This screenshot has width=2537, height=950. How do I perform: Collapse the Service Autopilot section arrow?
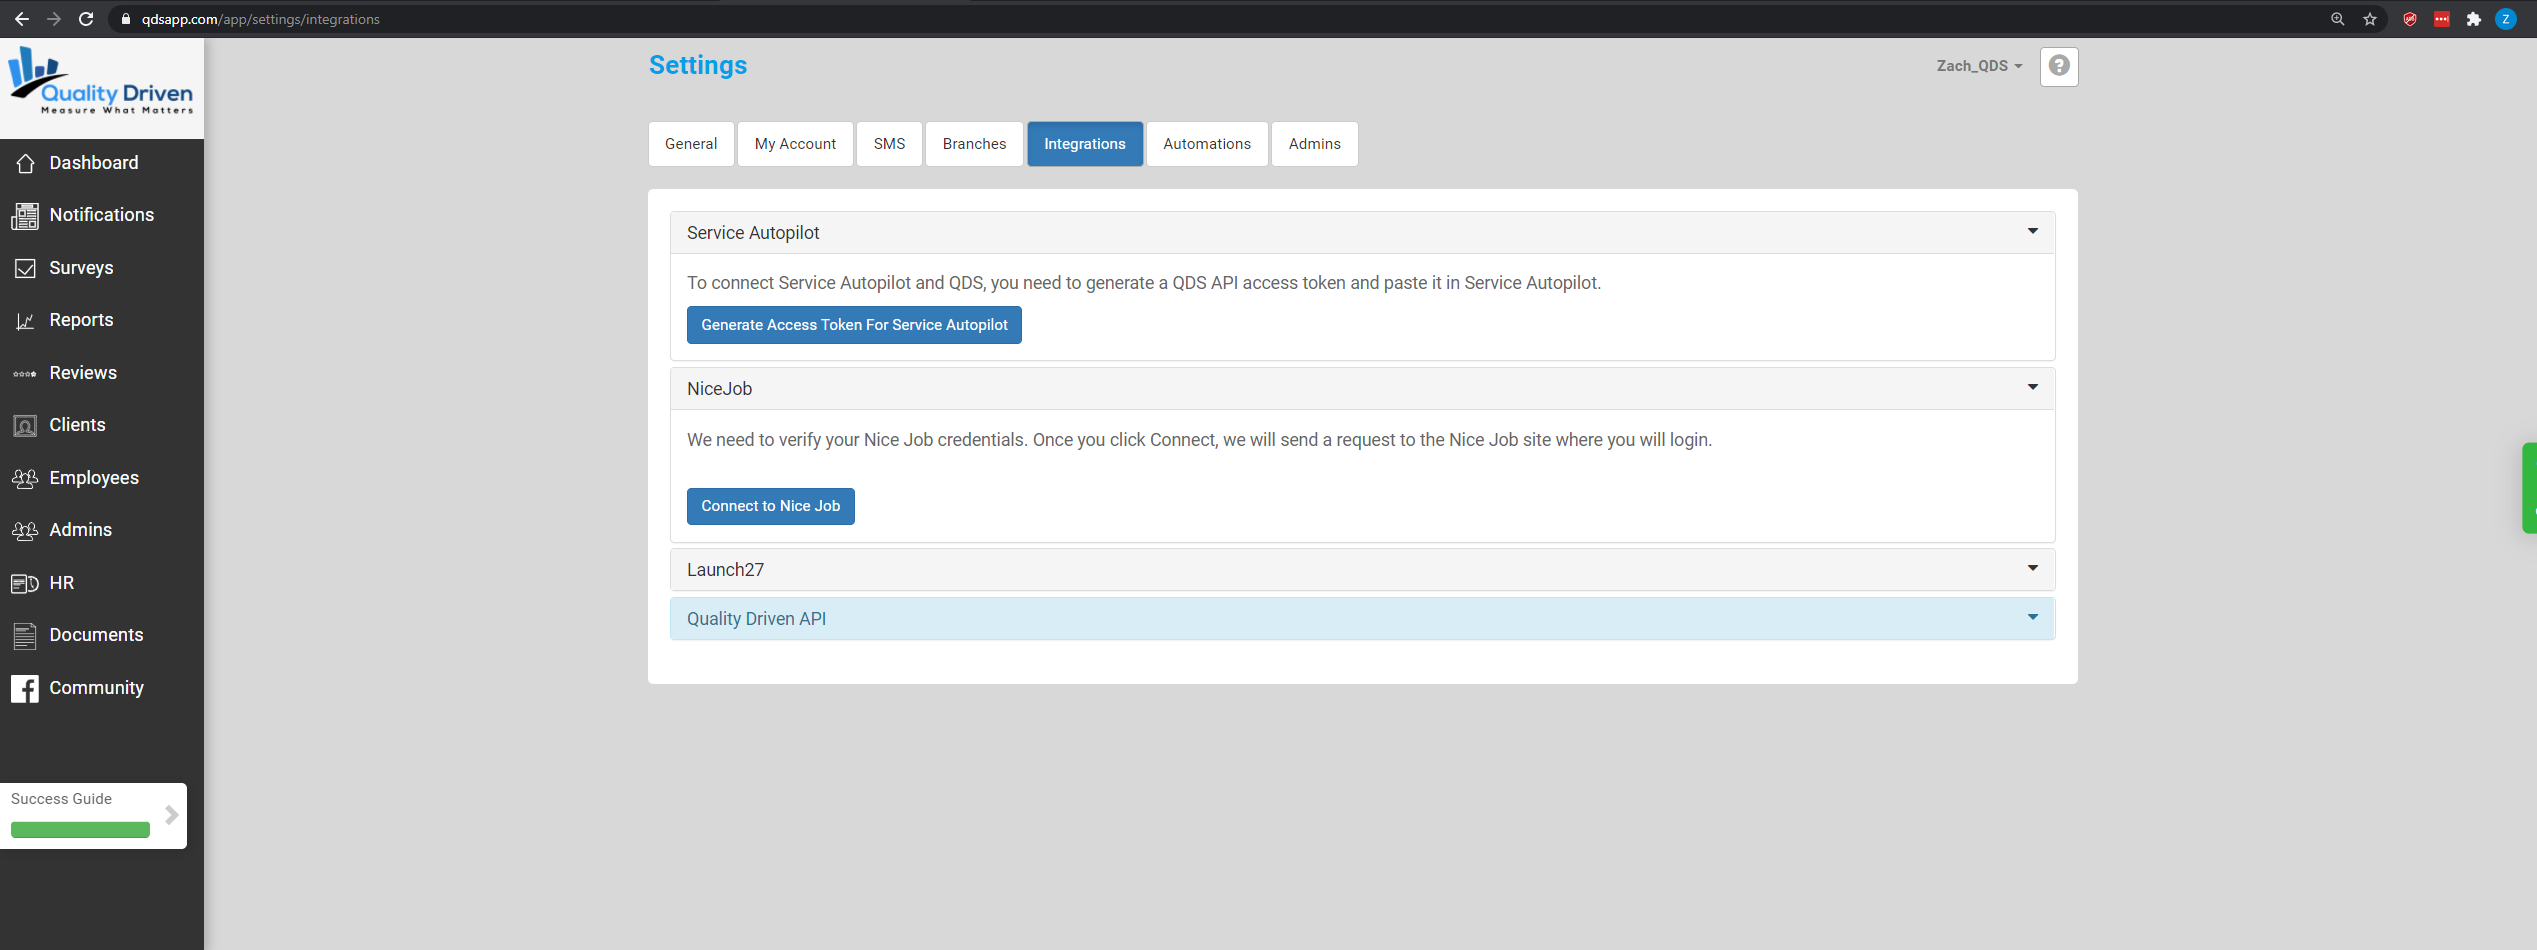tap(2033, 232)
